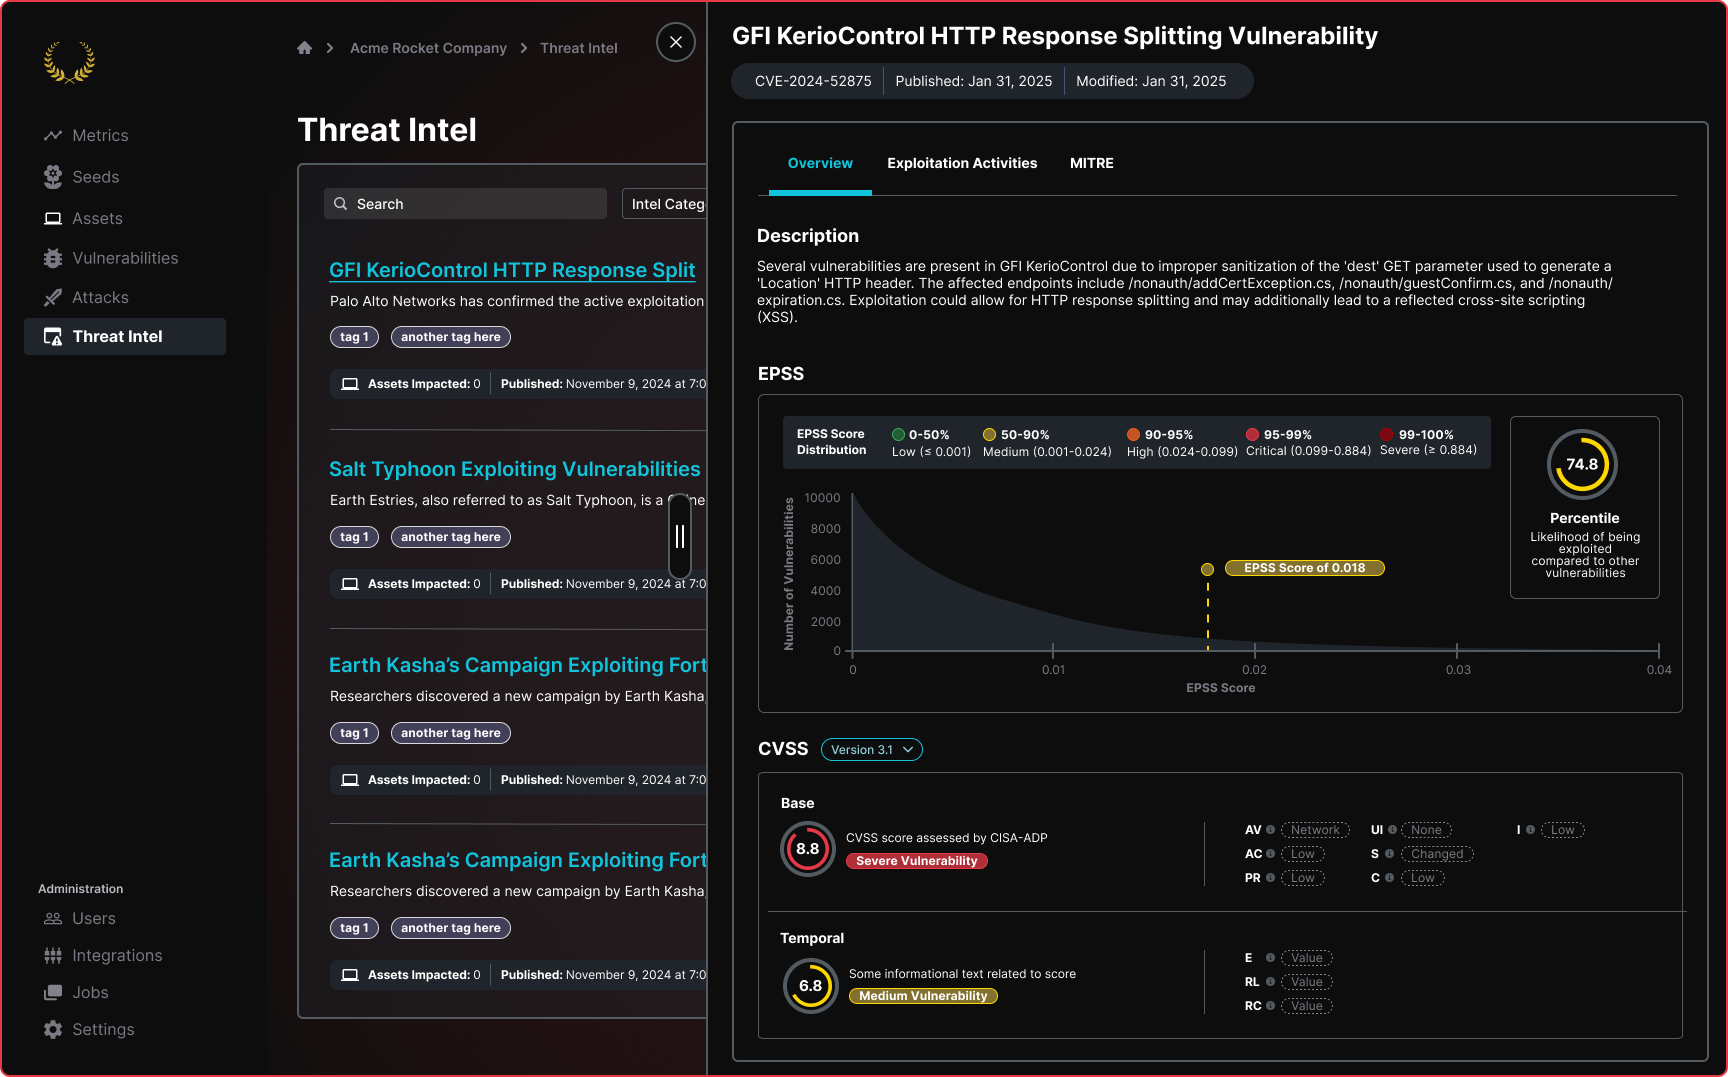Click Acme Rocket Company breadcrumb
The image size is (1728, 1077).
tap(428, 48)
